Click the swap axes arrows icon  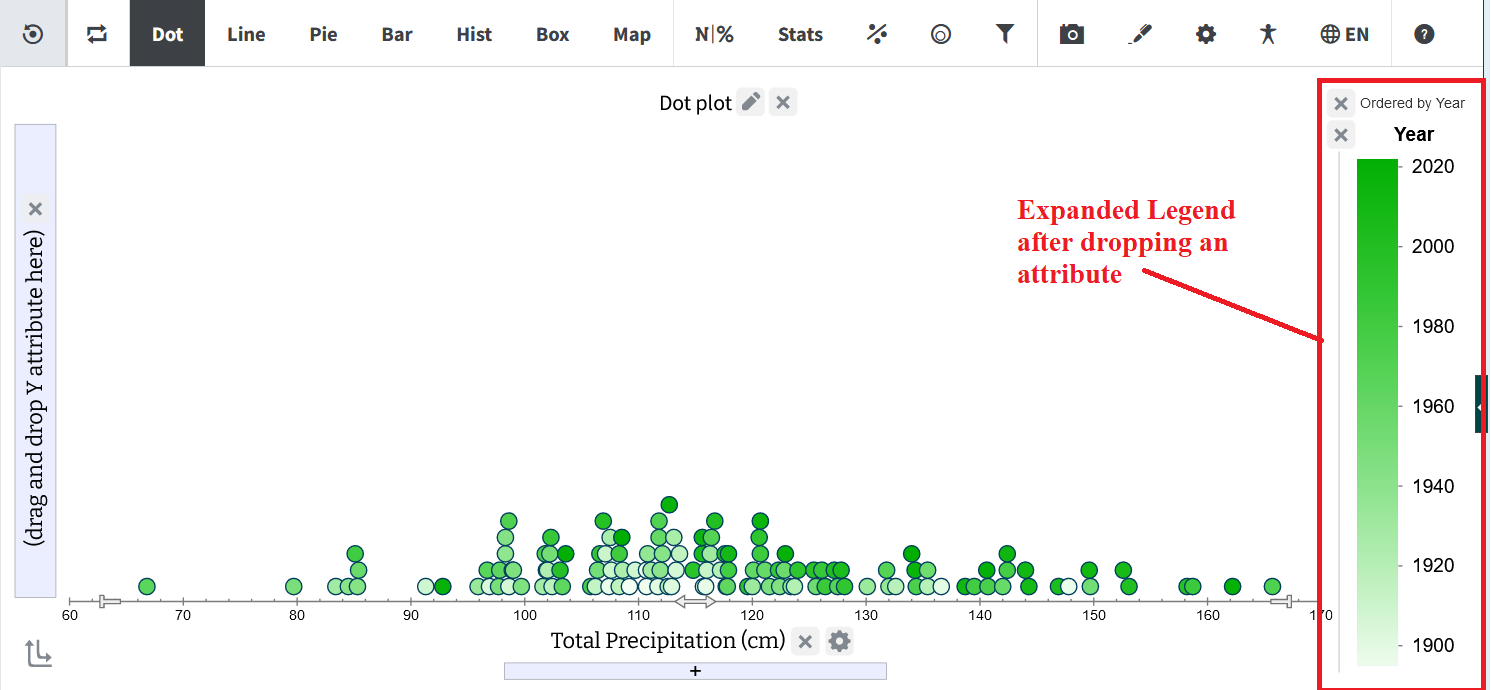point(97,34)
